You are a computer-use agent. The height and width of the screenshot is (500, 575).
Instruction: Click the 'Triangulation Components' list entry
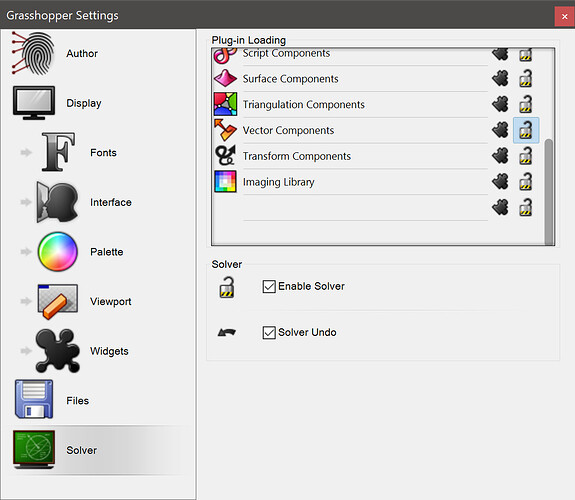pos(304,105)
